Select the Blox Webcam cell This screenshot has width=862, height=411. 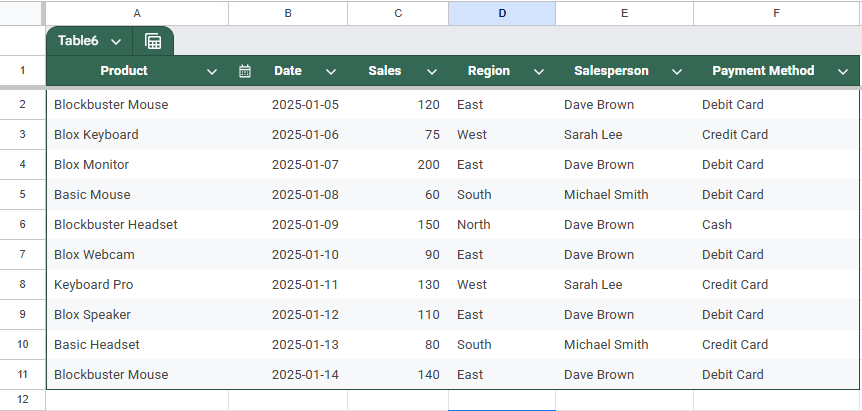(x=137, y=254)
